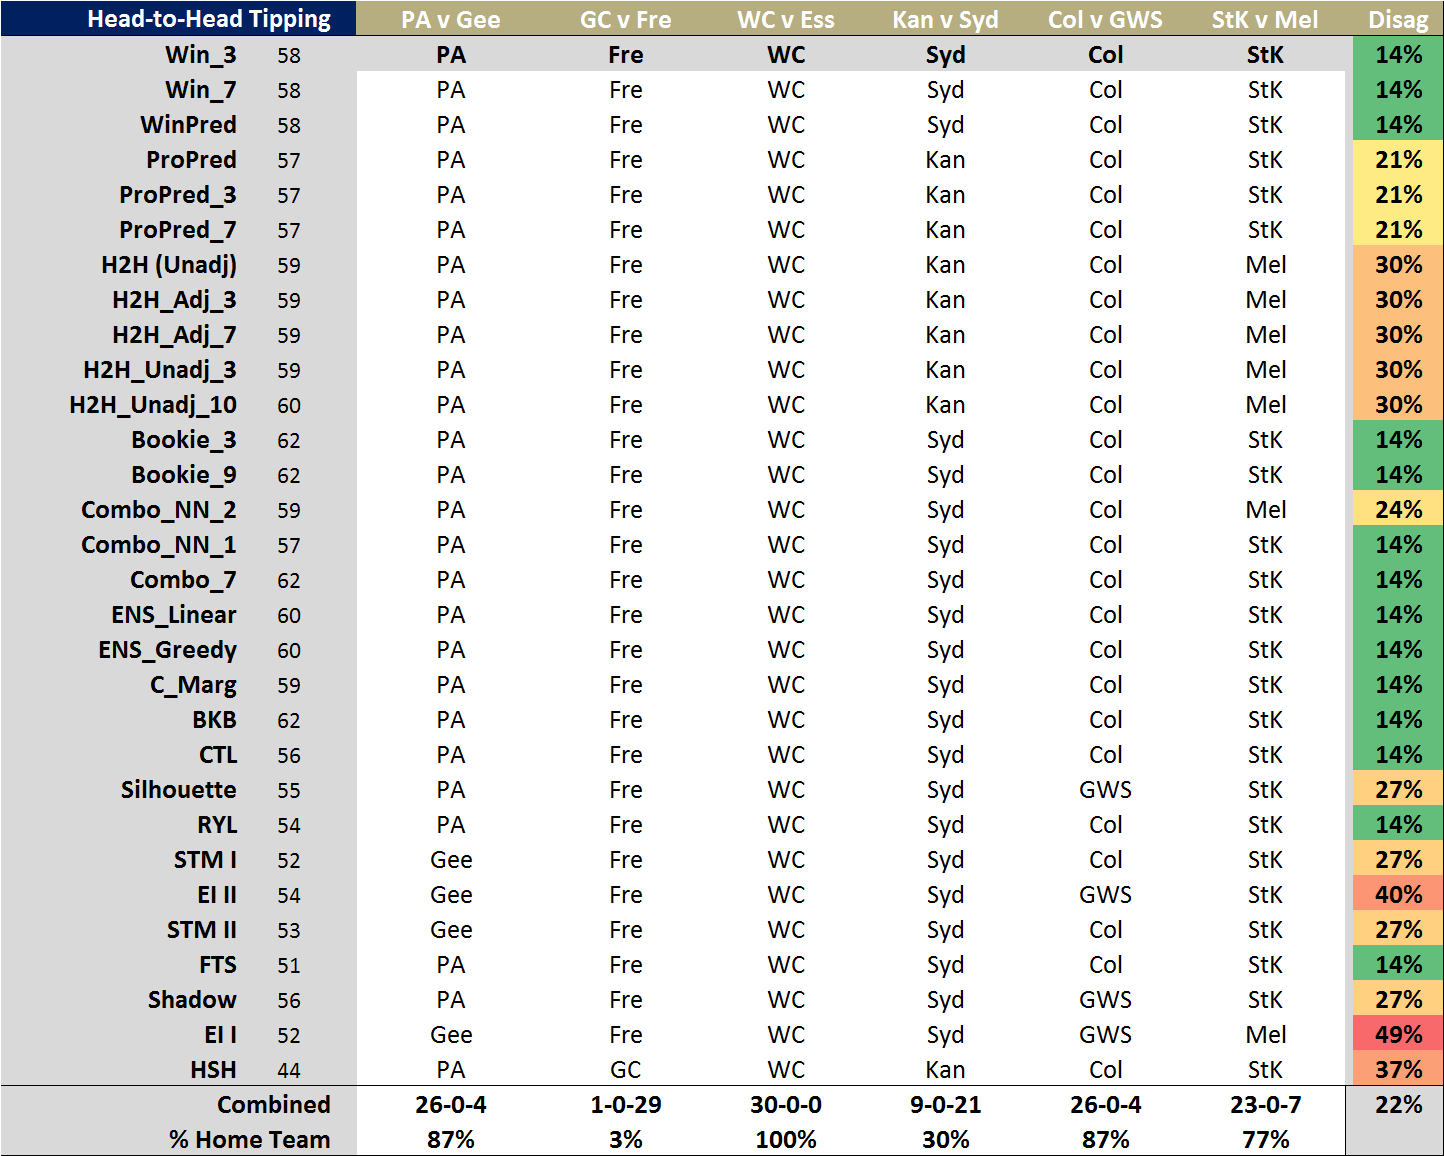Select the 'ProPred' row label
Viewport: 1444px width, 1156px height.
[x=192, y=160]
